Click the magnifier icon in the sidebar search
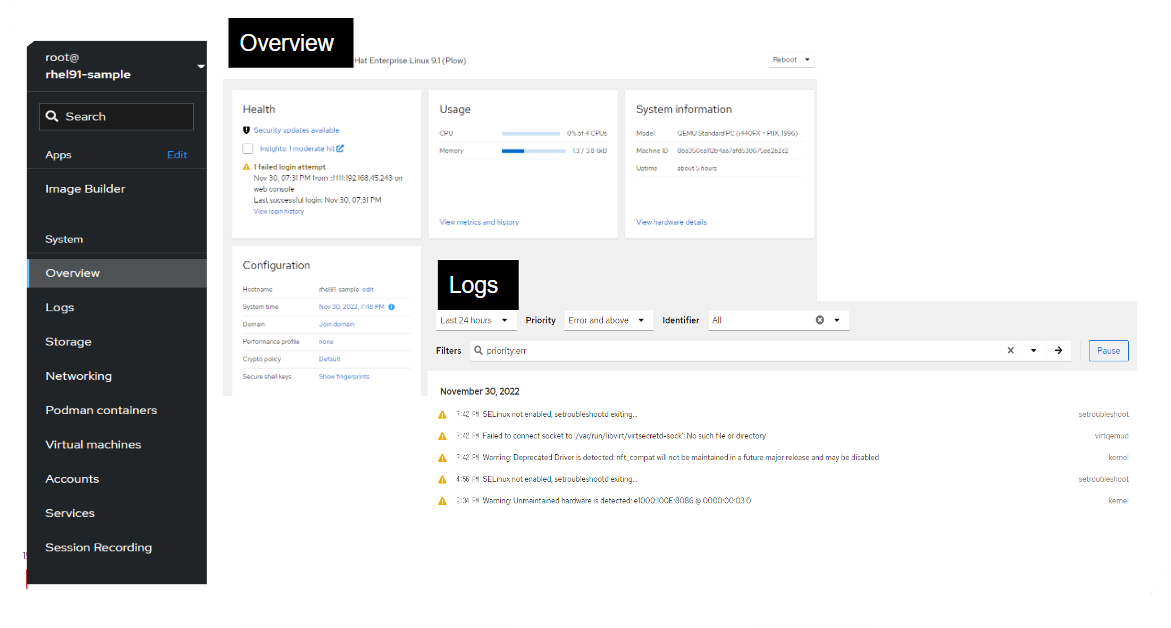This screenshot has width=1171, height=628. click(52, 116)
